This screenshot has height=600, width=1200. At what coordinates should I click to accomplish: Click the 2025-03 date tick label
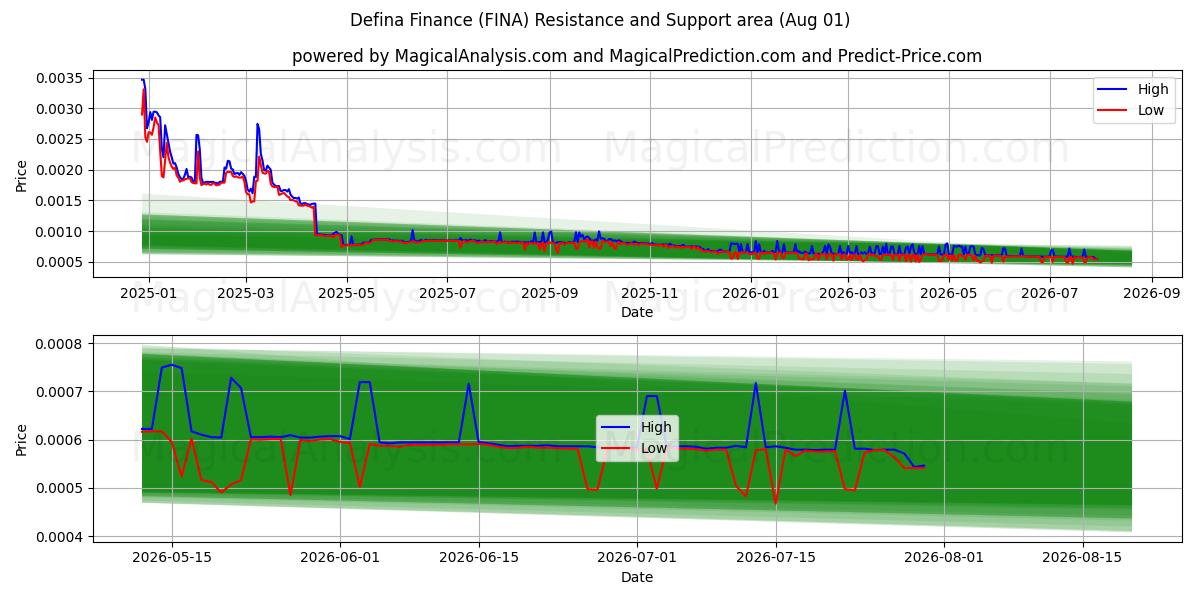[246, 293]
